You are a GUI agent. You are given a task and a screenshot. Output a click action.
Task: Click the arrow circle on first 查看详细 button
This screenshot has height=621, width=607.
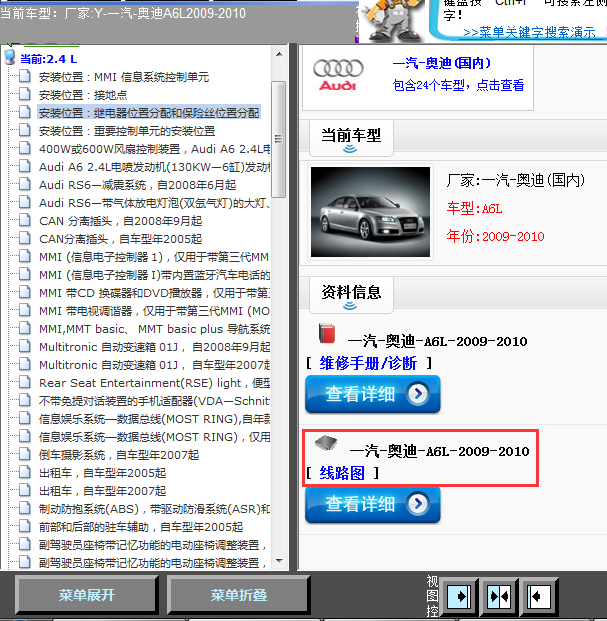tap(418, 394)
